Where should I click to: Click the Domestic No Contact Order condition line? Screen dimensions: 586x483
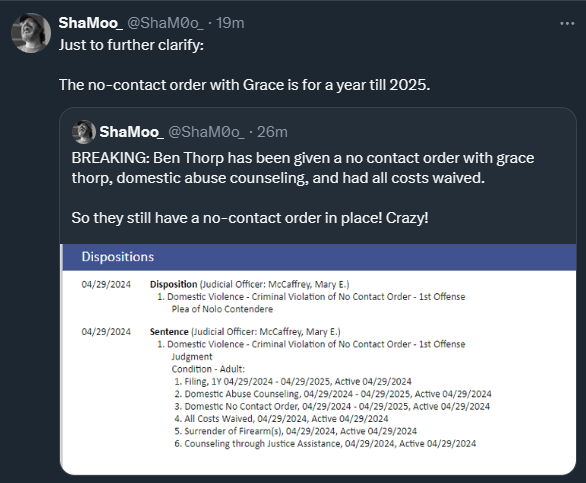[x=332, y=406]
